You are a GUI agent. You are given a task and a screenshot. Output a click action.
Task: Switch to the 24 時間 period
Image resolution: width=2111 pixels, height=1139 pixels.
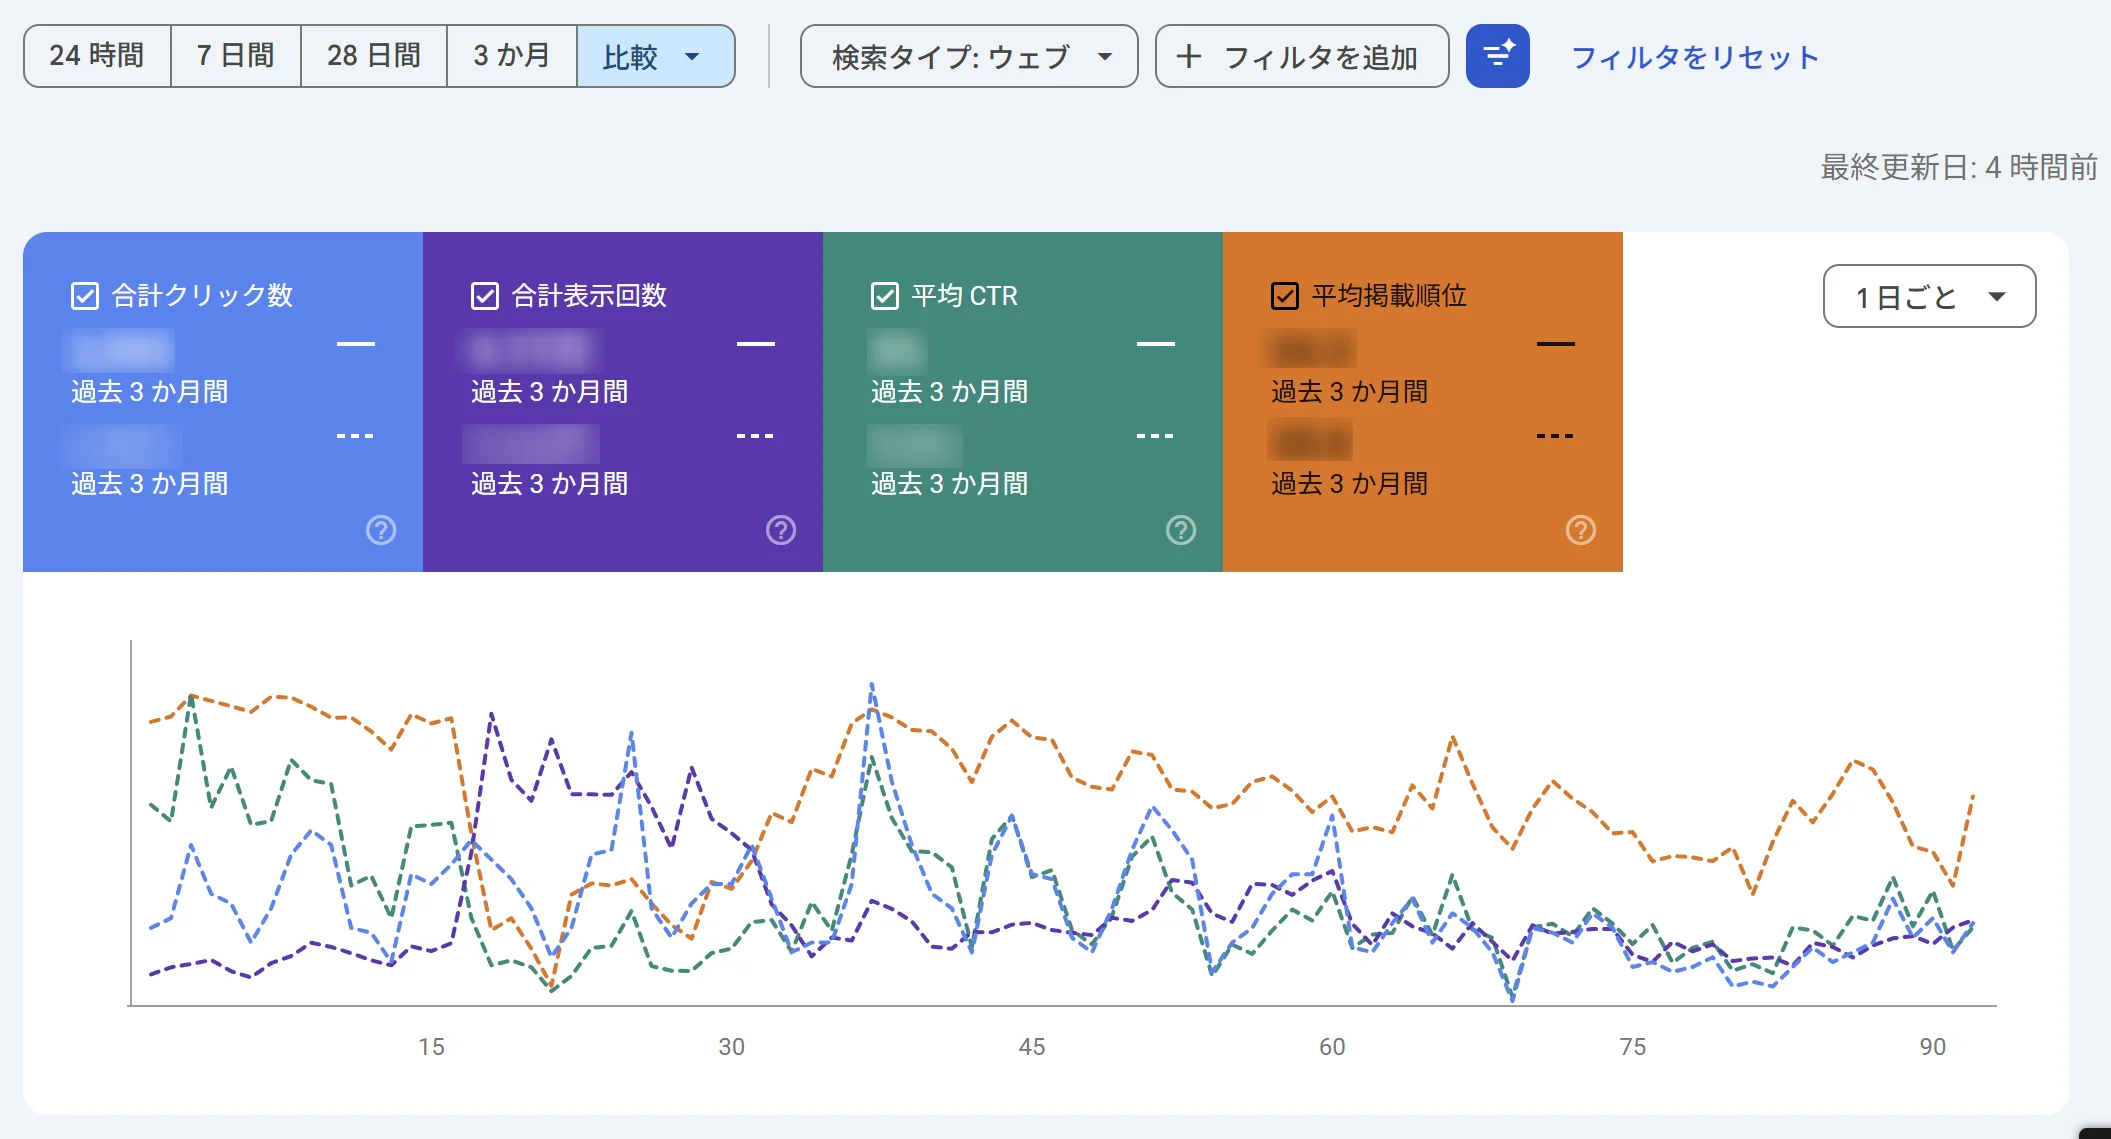pos(96,56)
